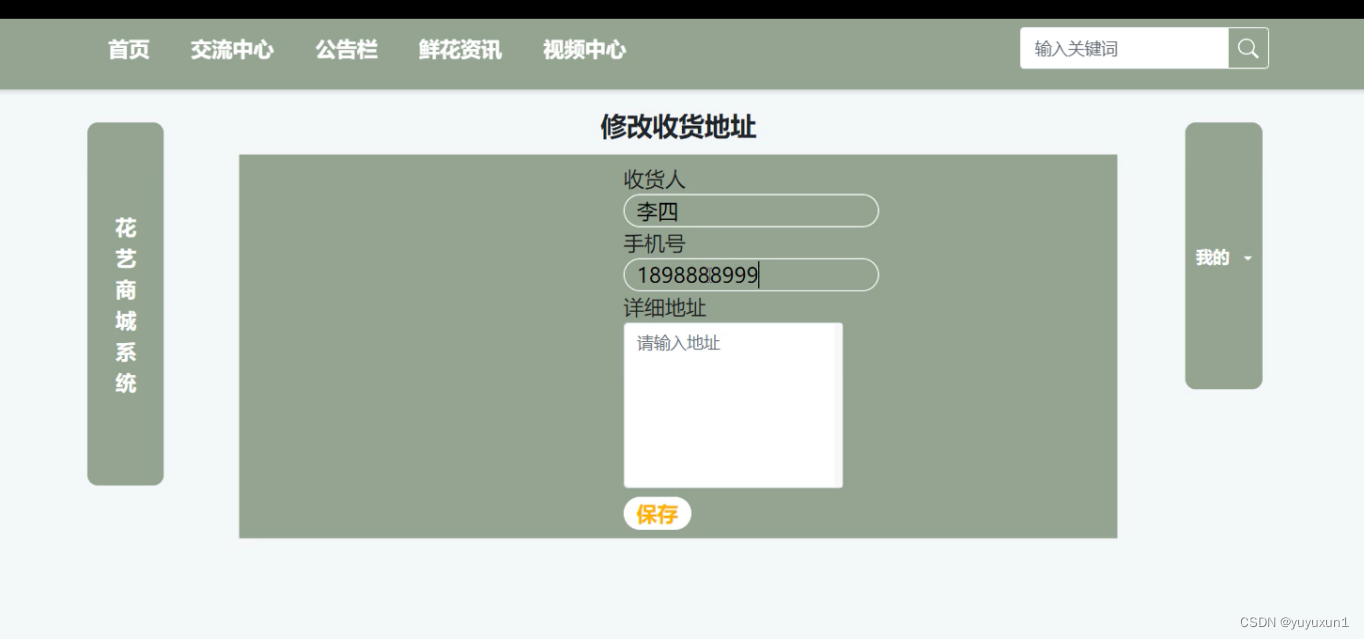Expand the 我的 dropdown arrow
This screenshot has width=1364, height=639.
click(1247, 258)
